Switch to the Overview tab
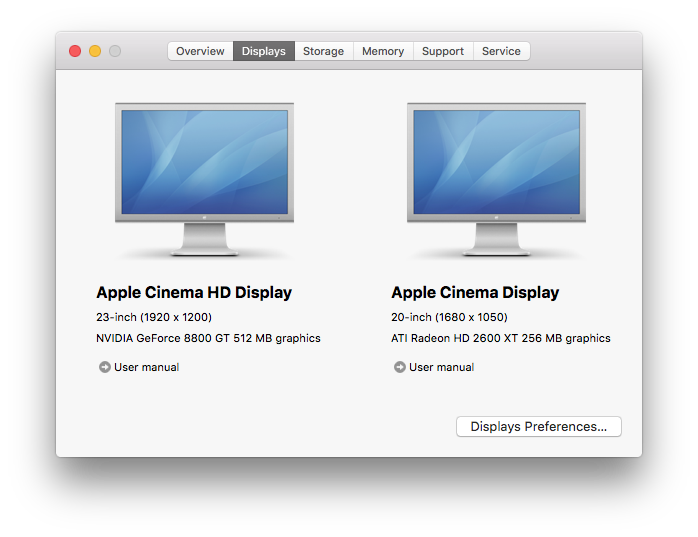The height and width of the screenshot is (537, 698). pyautogui.click(x=200, y=51)
